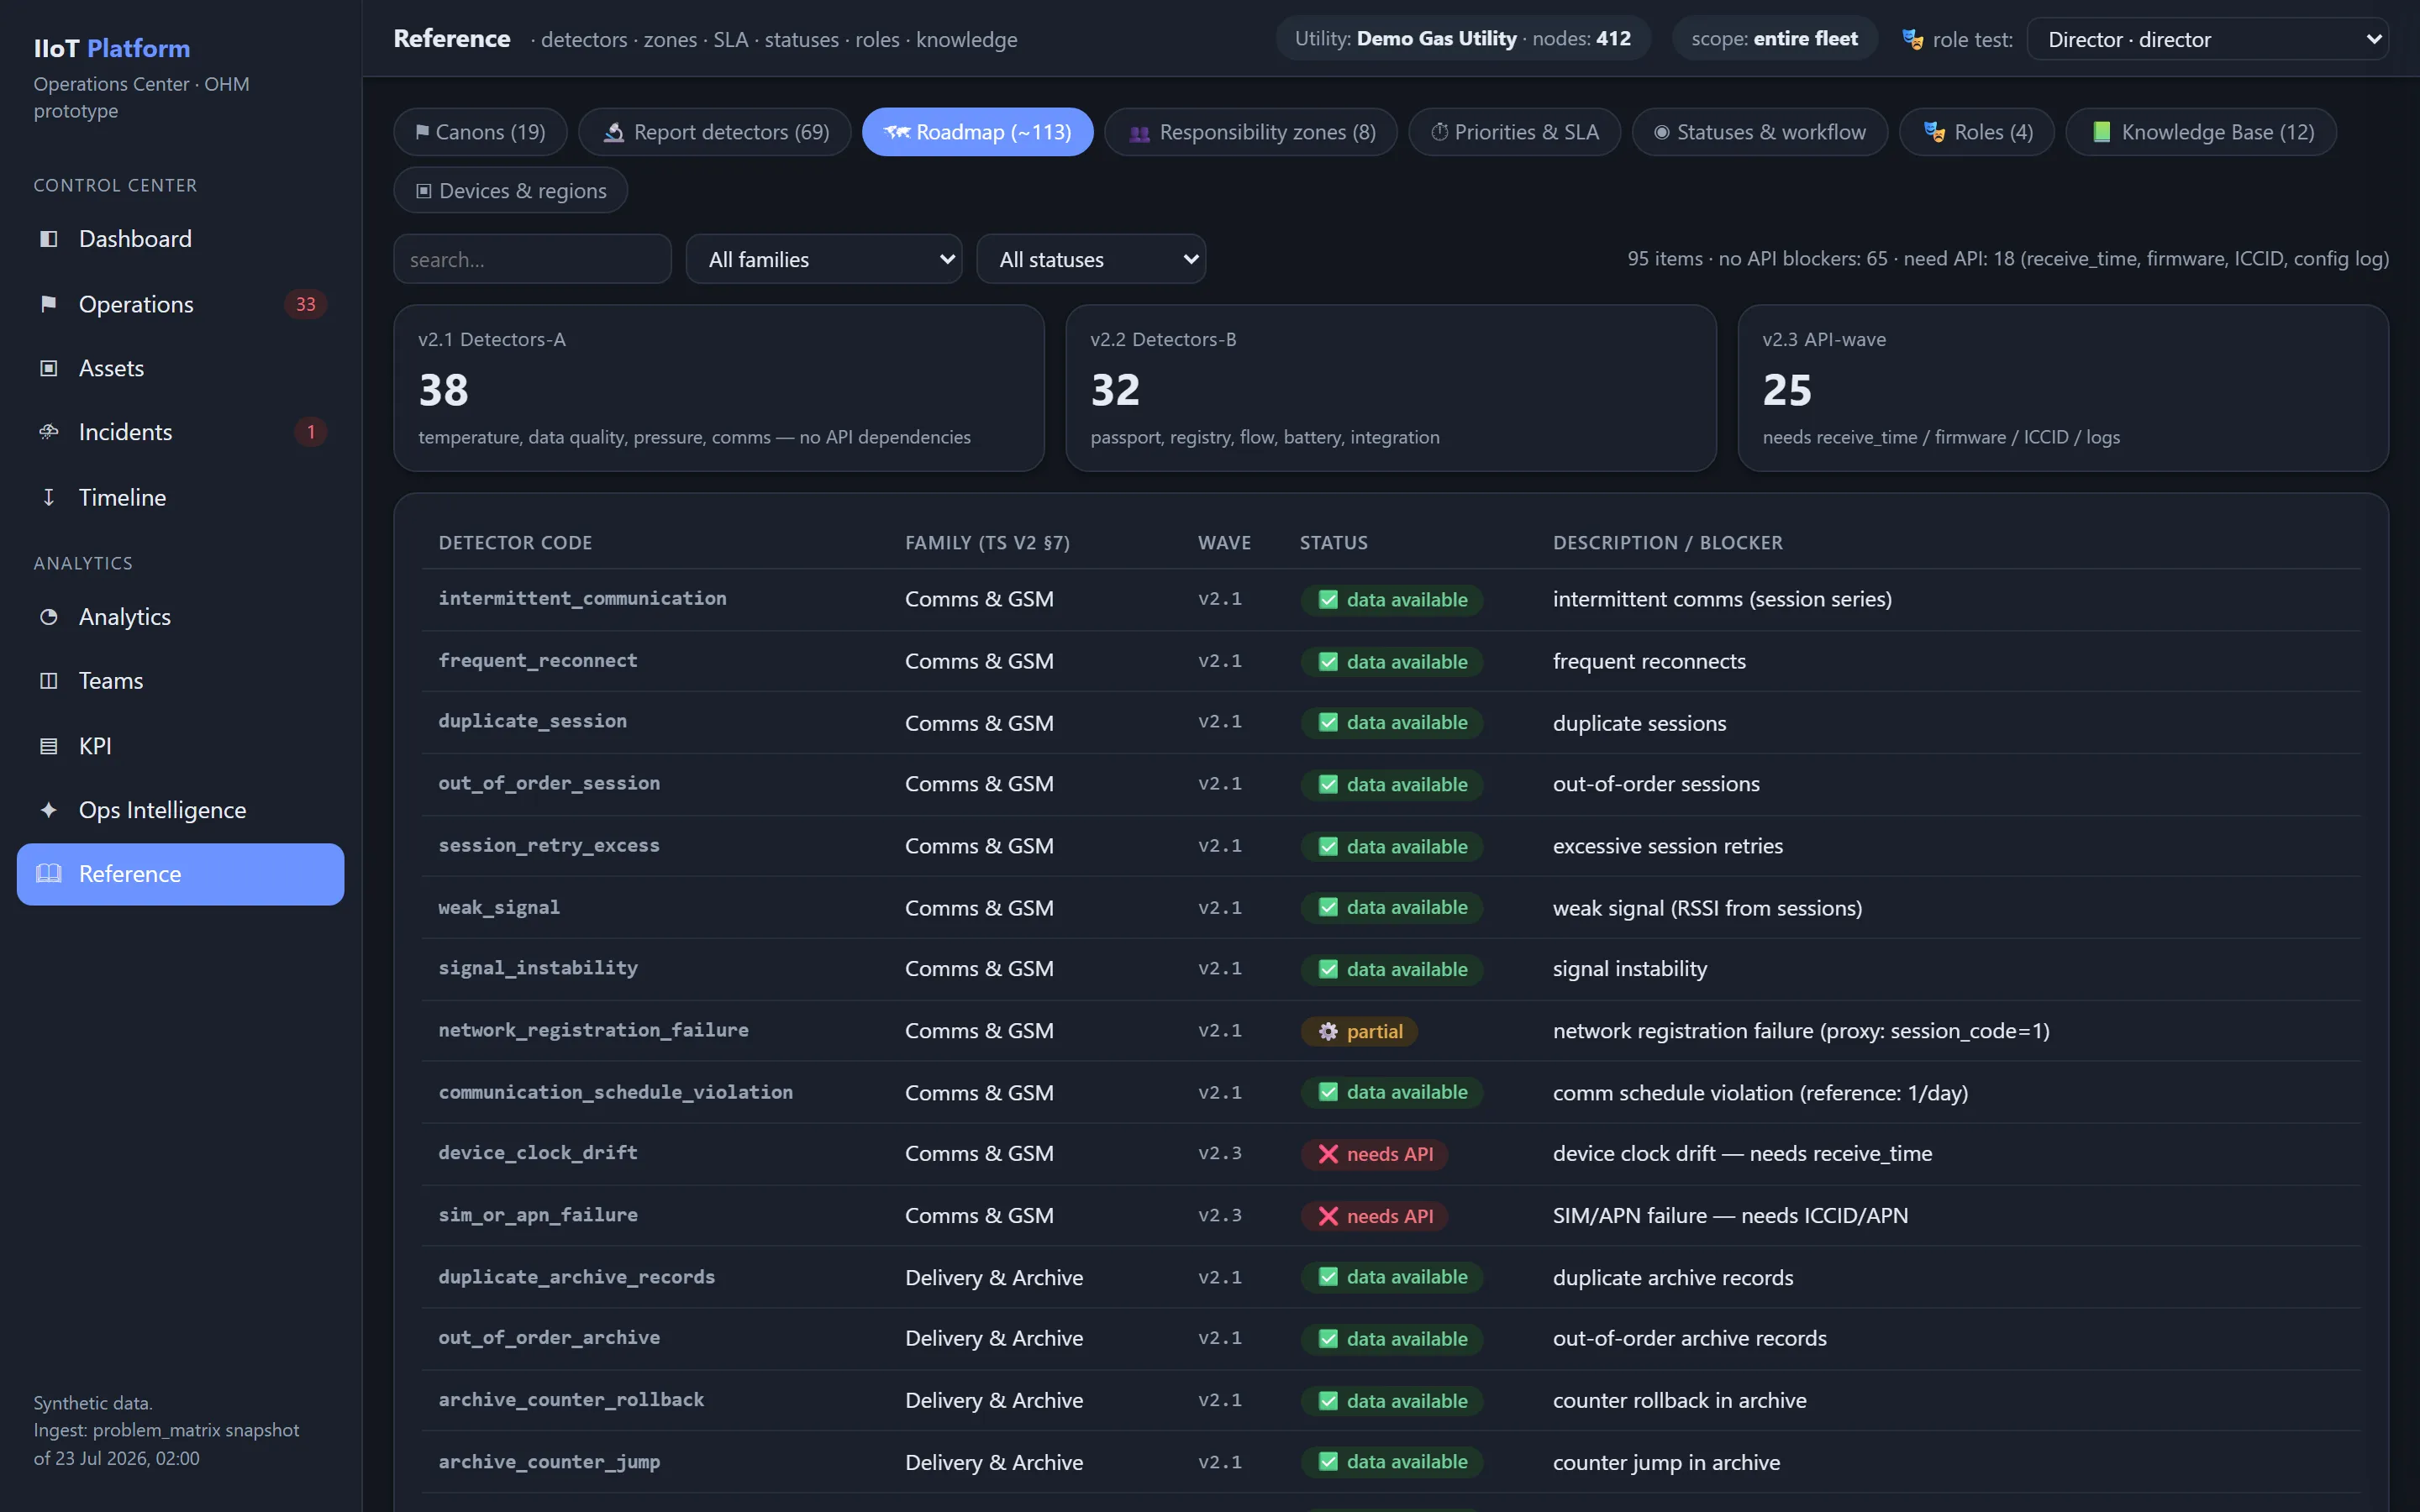
Task: Click the Devices & regions button
Action: click(x=511, y=190)
